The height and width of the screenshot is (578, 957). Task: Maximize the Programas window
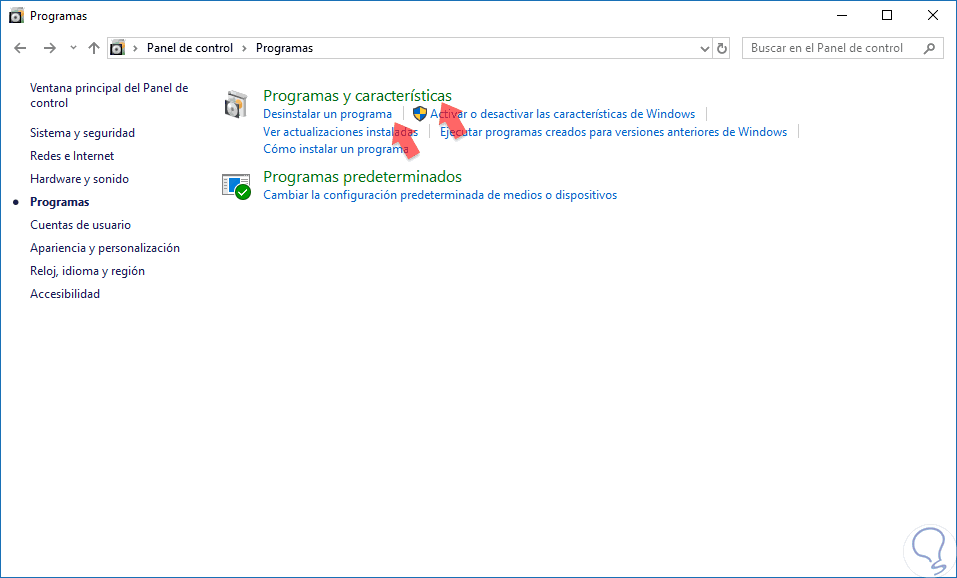click(x=887, y=16)
